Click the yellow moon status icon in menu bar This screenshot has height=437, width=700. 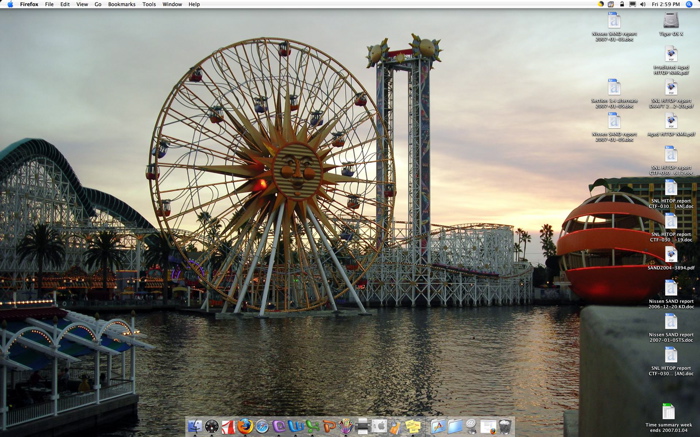[601, 4]
